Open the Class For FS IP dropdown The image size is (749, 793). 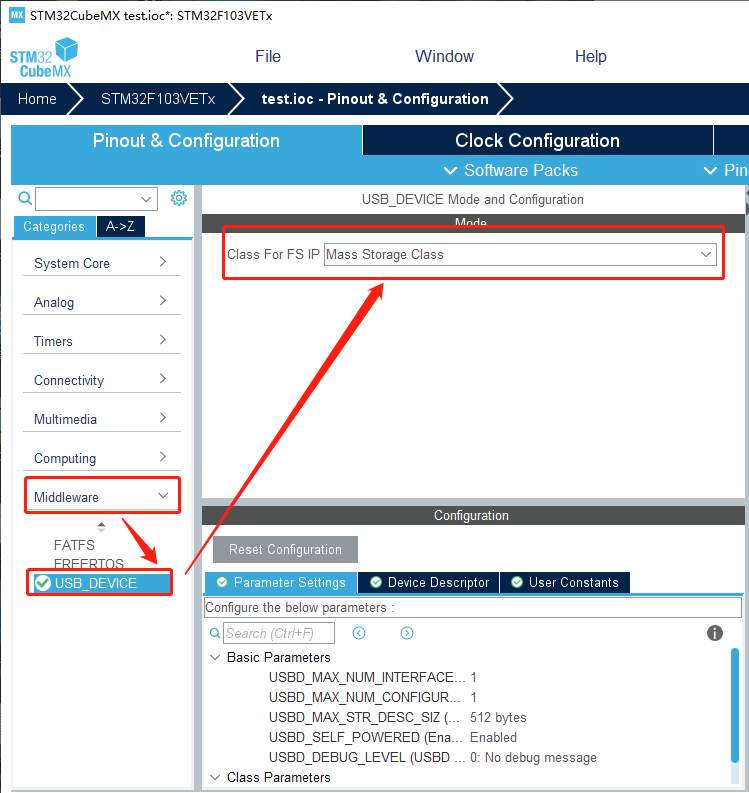click(x=520, y=254)
